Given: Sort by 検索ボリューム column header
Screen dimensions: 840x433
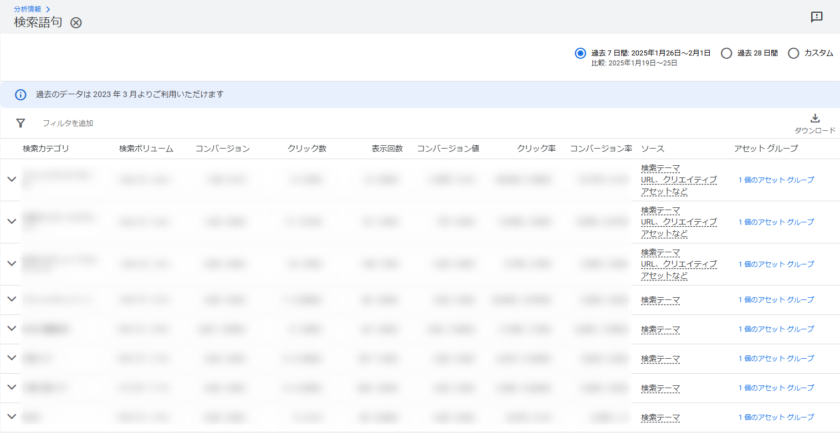Looking at the screenshot, I should [146, 149].
